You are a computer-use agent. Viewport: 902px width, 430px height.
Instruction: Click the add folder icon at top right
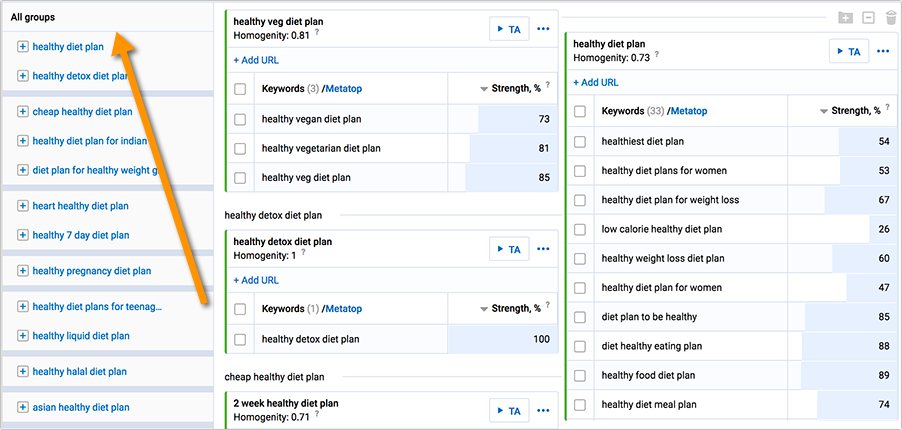click(845, 17)
